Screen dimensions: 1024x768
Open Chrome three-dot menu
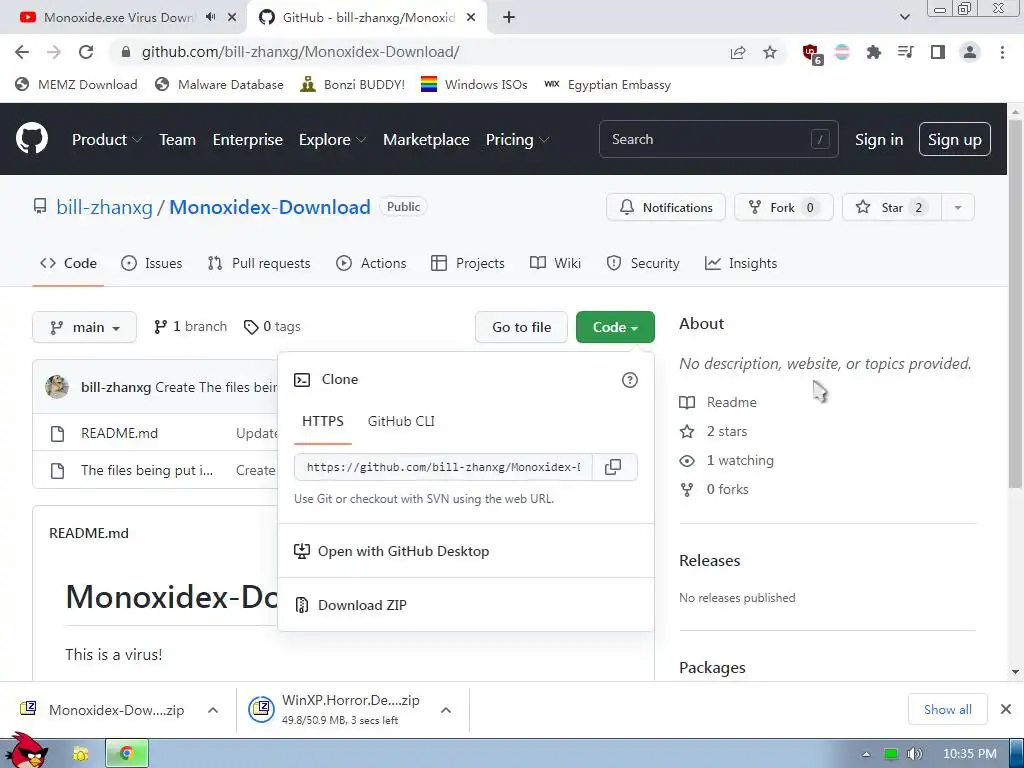click(1002, 52)
